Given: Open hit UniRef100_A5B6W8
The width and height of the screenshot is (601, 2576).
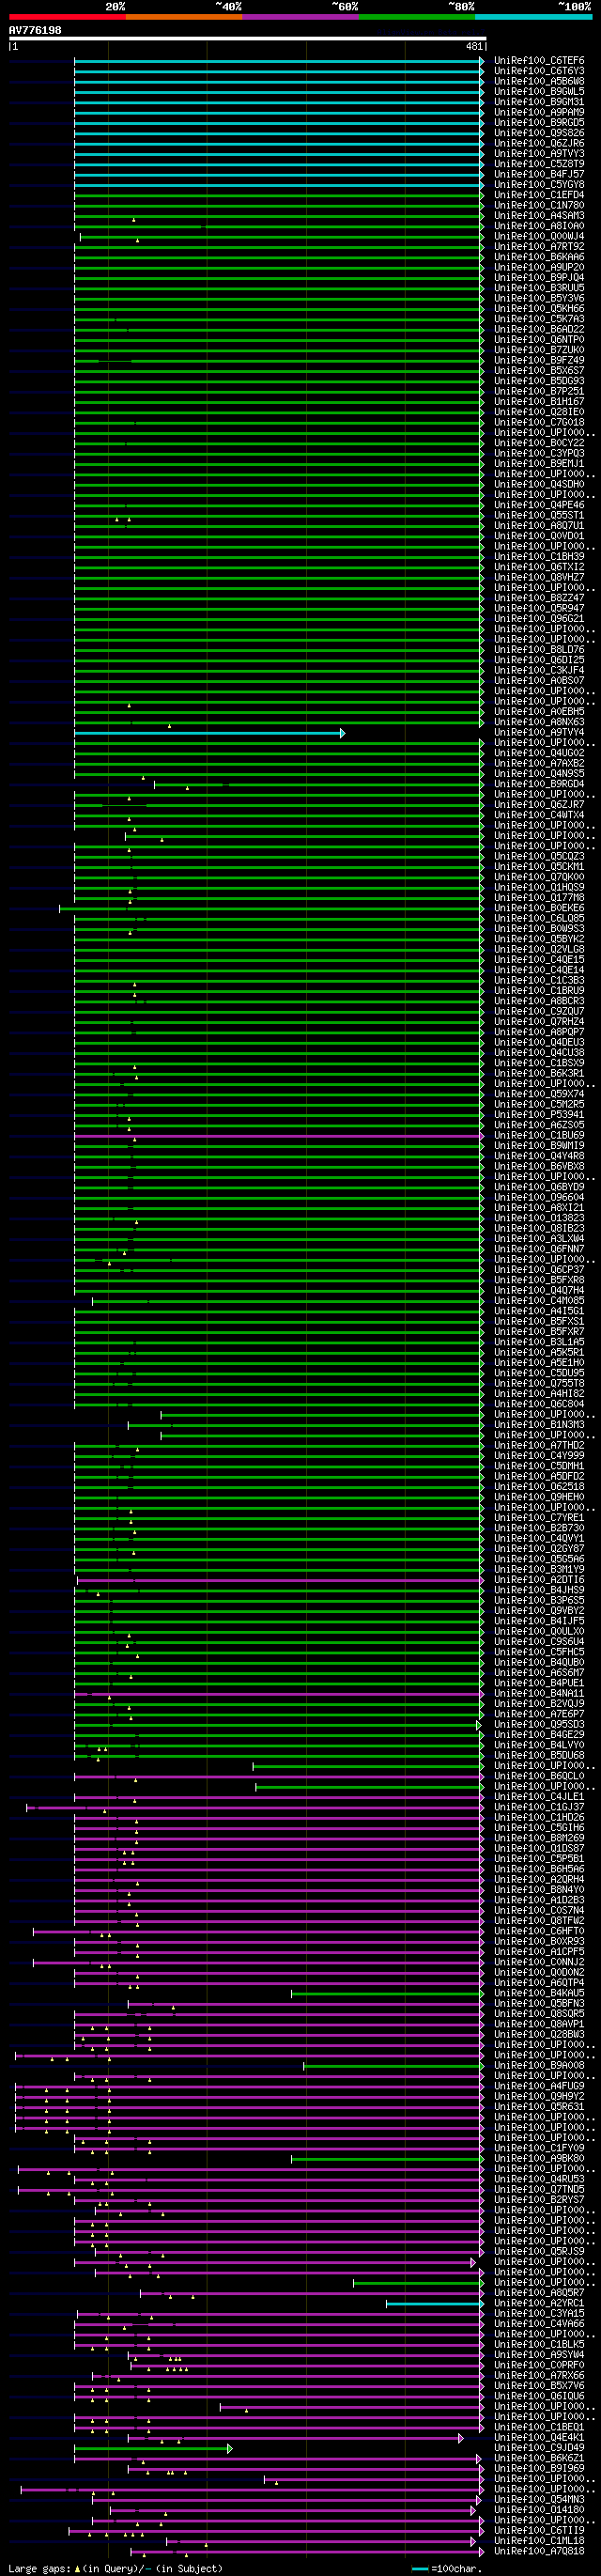Looking at the screenshot, I should coord(539,81).
